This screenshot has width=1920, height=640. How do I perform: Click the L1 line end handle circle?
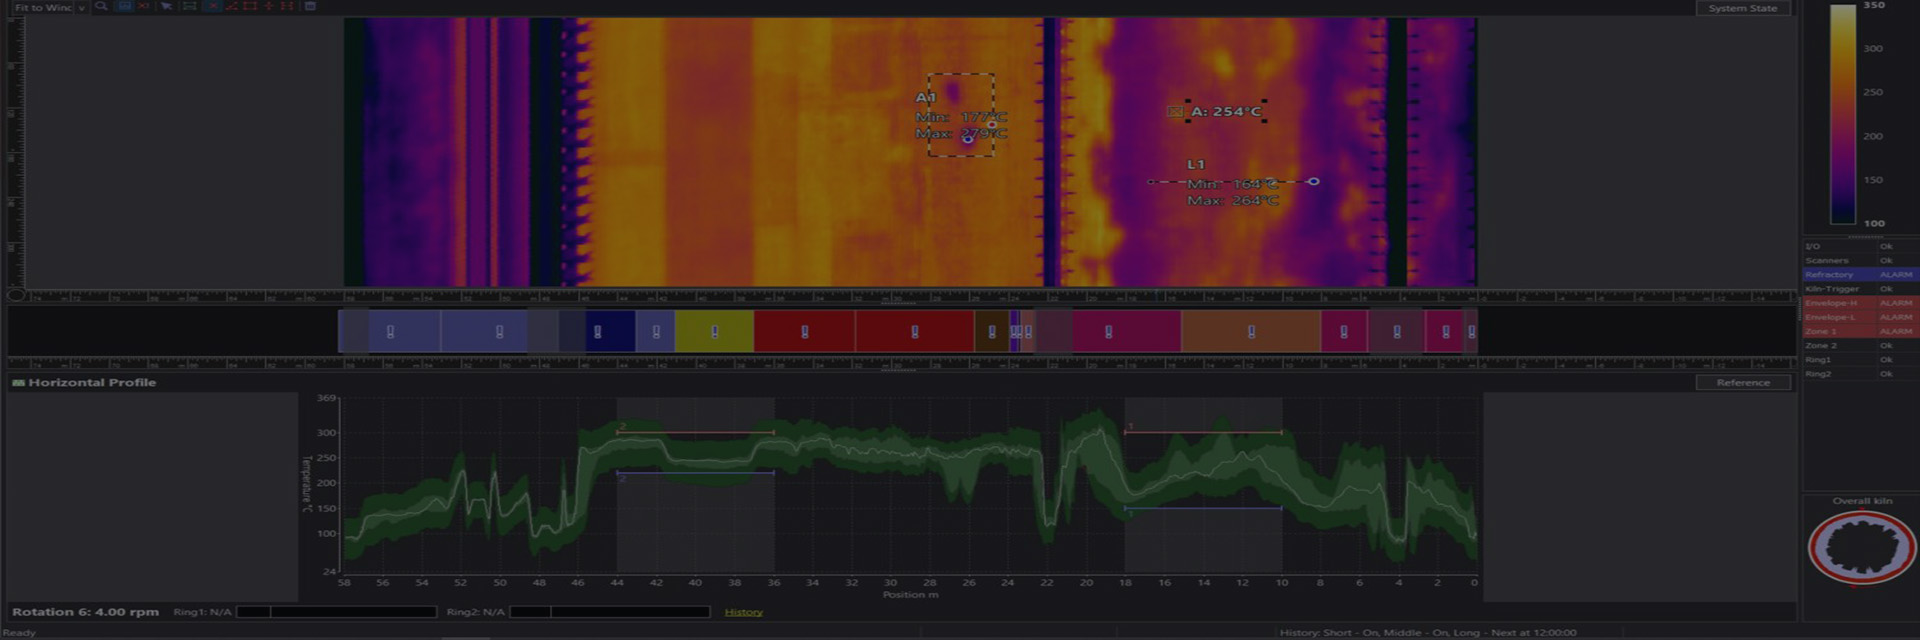tap(1313, 182)
